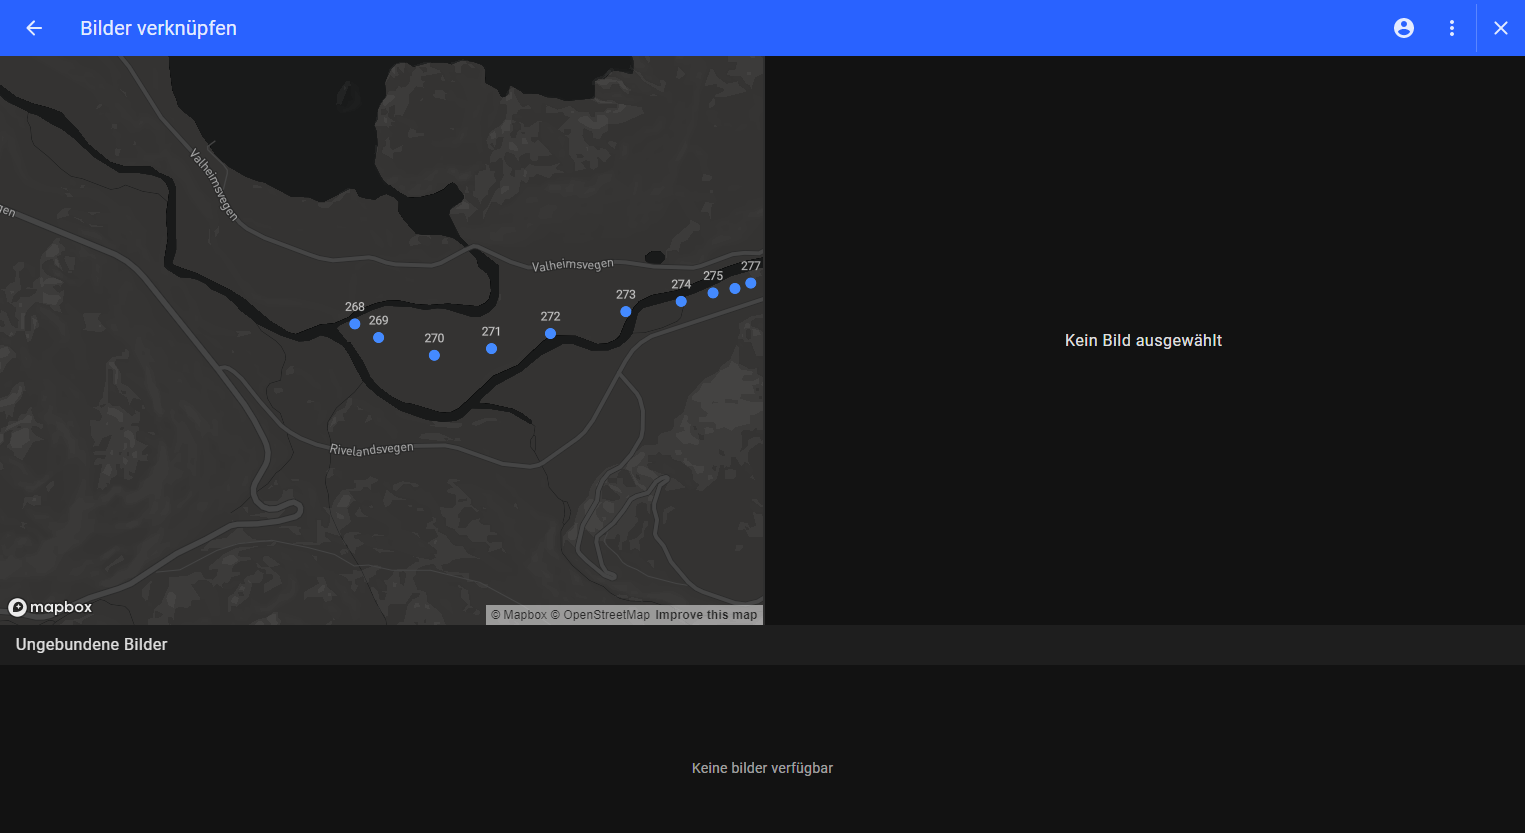Open the three-dot more options menu
This screenshot has width=1525, height=833.
(x=1452, y=28)
